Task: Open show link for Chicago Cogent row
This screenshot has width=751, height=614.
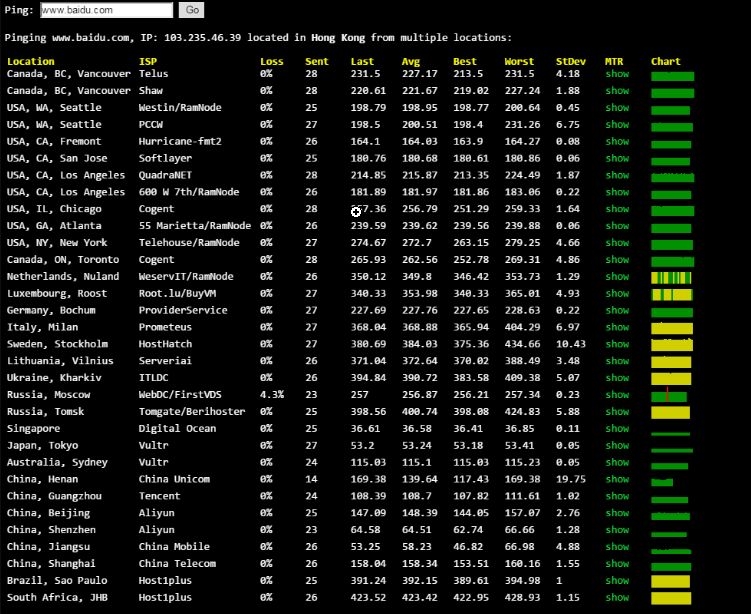Action: (617, 209)
